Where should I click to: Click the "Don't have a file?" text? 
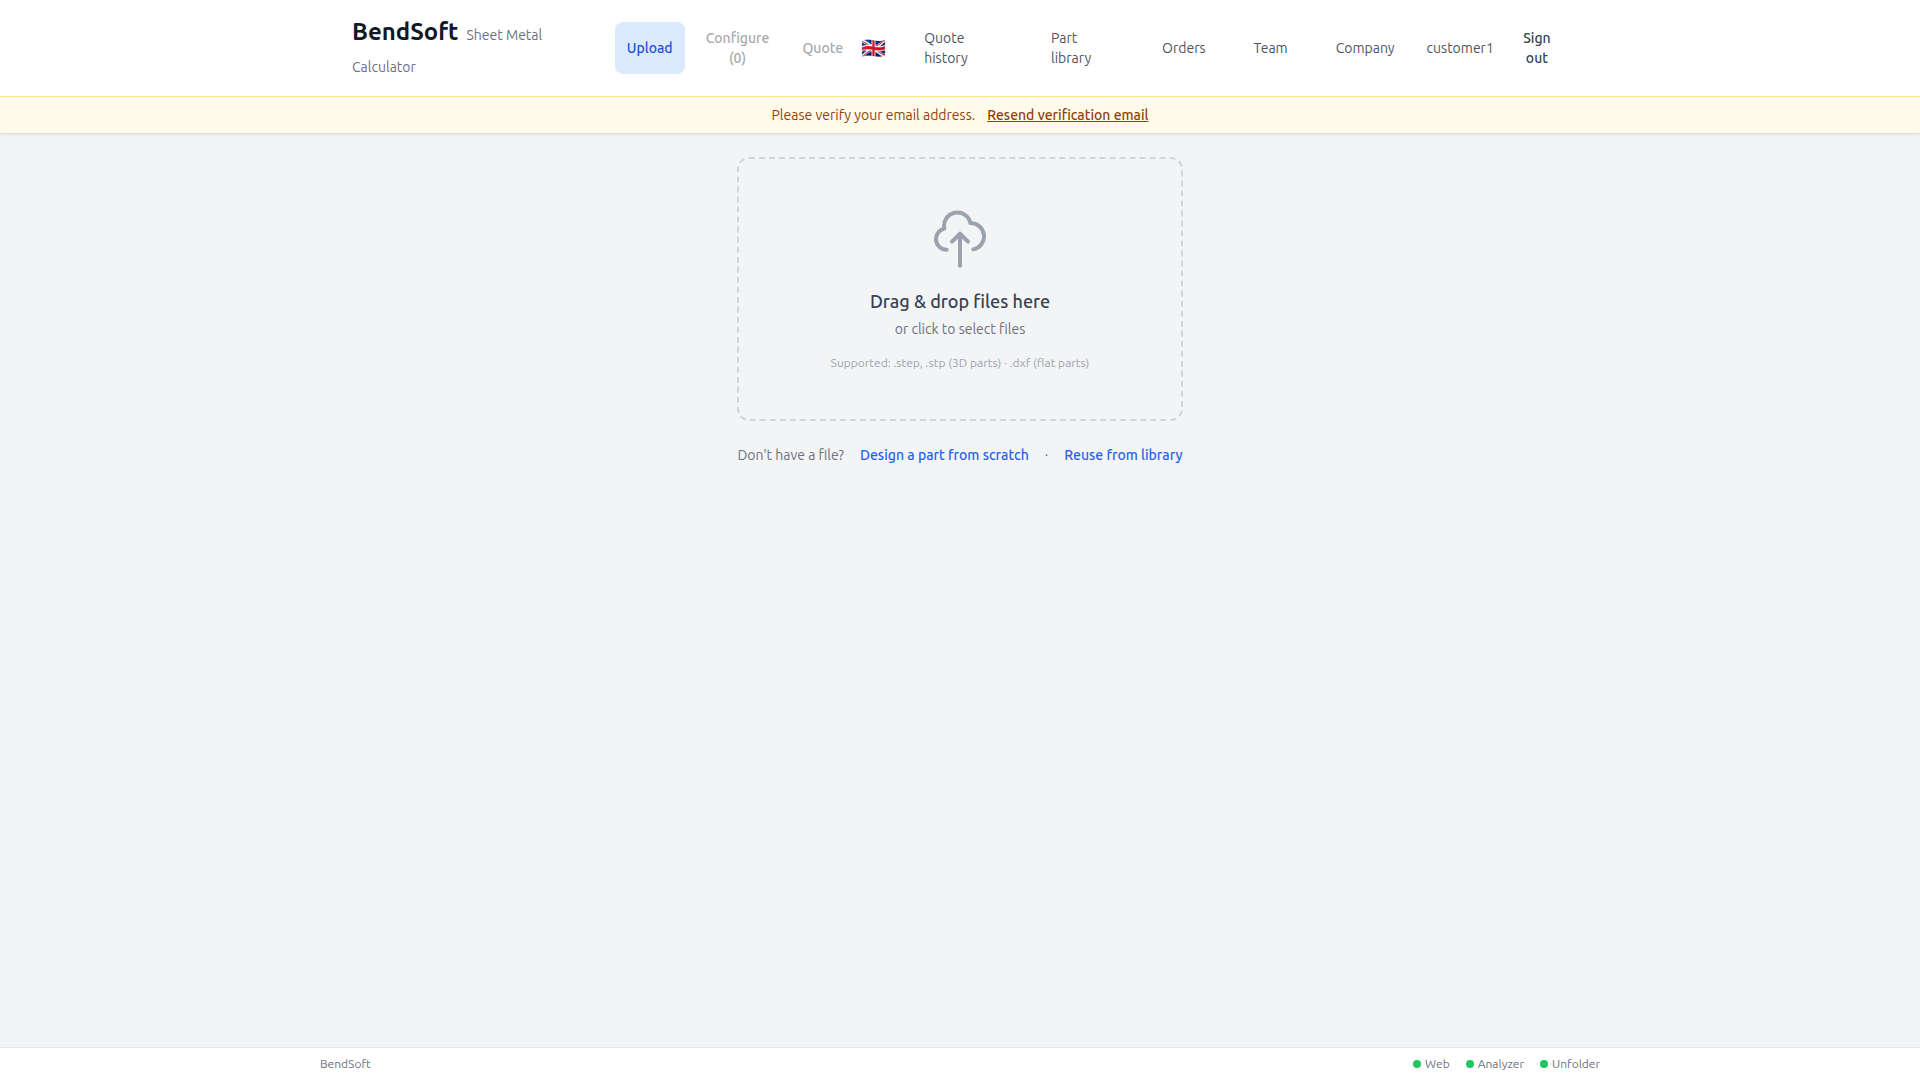pyautogui.click(x=791, y=455)
